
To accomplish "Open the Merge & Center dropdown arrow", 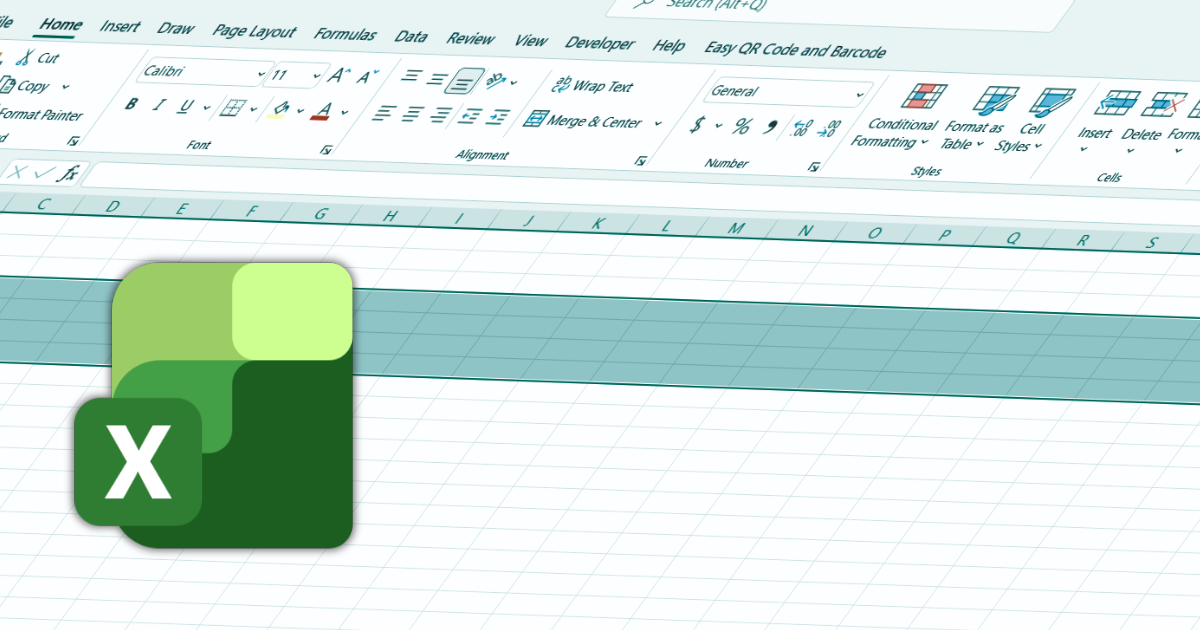I will pos(658,124).
